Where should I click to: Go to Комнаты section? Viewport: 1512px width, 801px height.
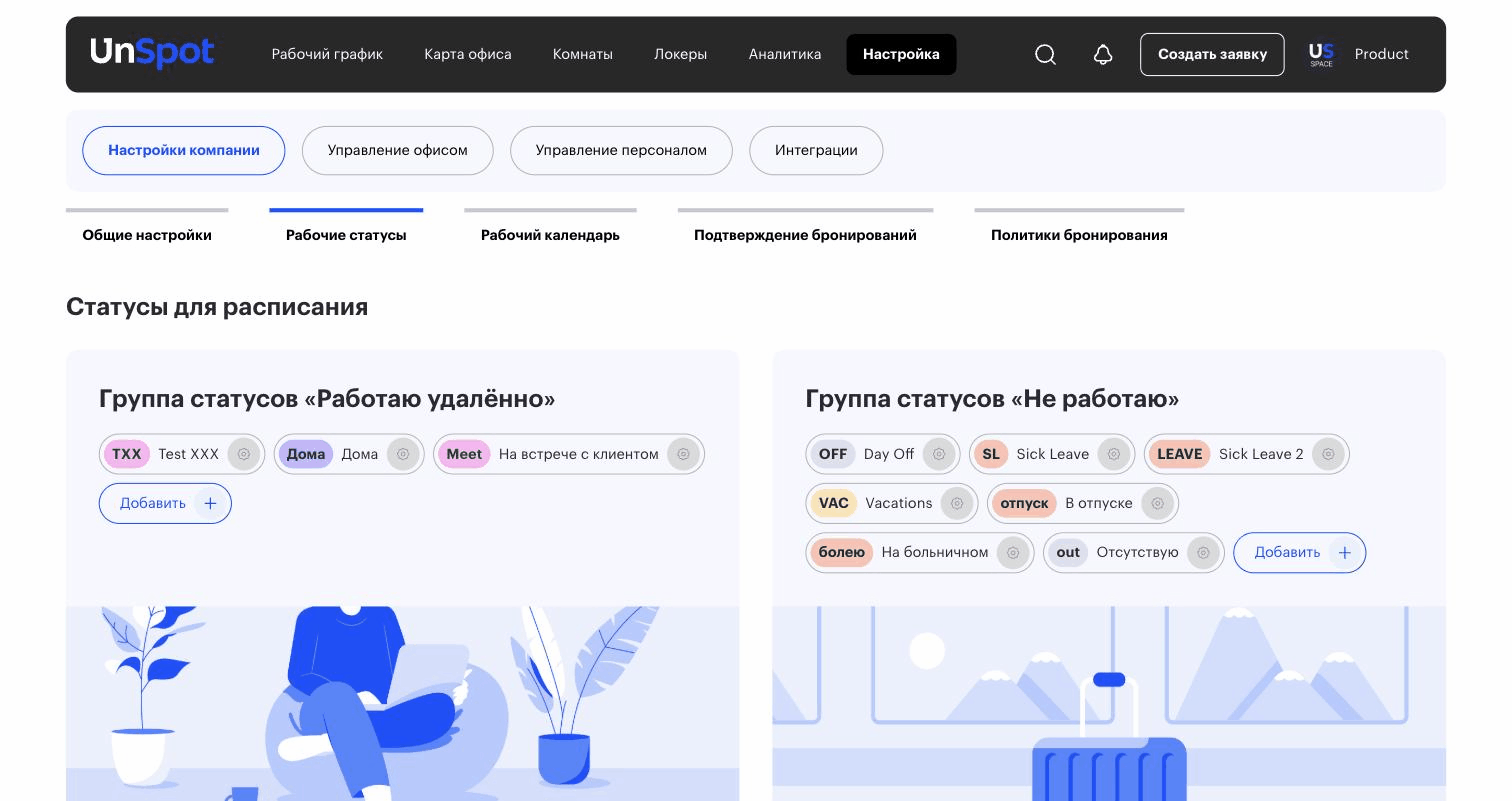583,54
